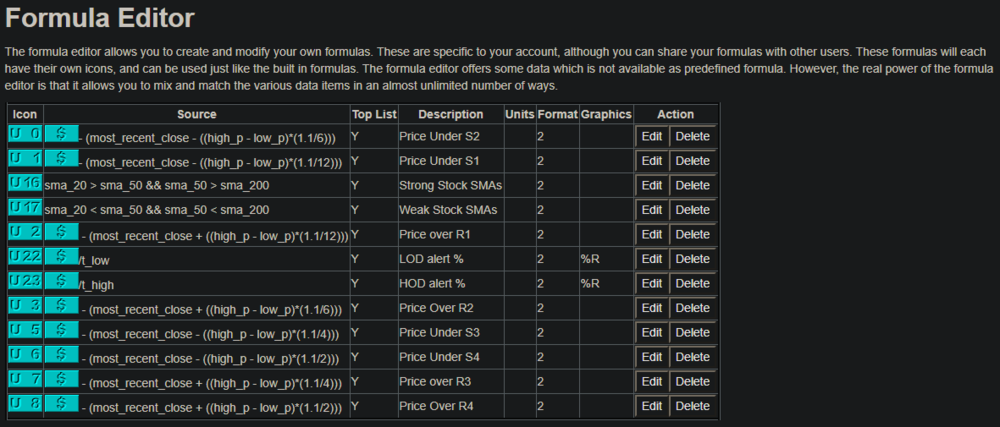1000x427 pixels.
Task: Edit the Price Under S2 formula
Action: pyautogui.click(x=651, y=135)
